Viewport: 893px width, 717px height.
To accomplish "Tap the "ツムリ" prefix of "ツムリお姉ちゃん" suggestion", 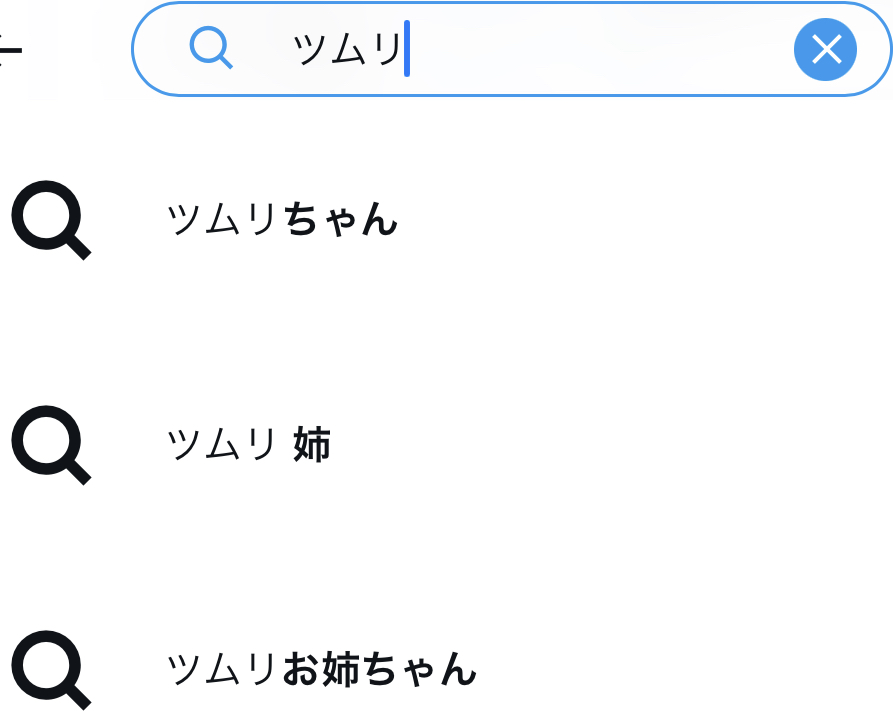I will [223, 669].
